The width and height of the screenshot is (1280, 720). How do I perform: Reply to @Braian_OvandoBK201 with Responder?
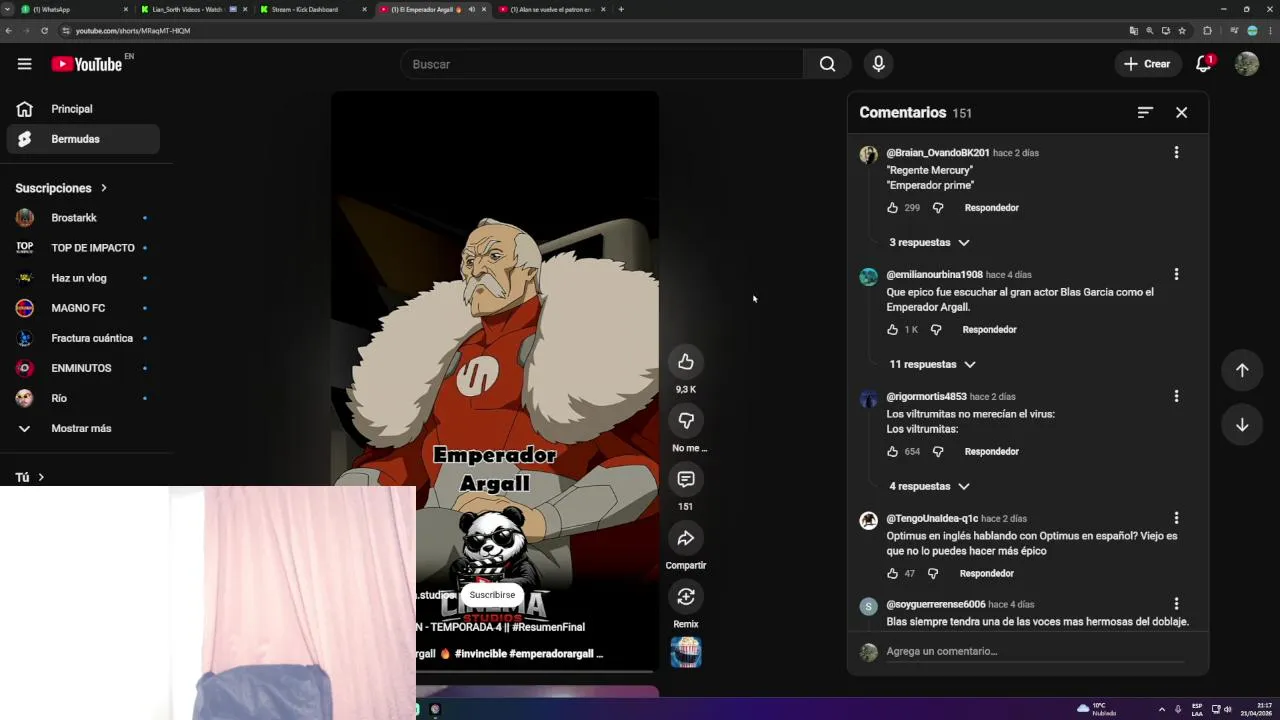pyautogui.click(x=991, y=208)
